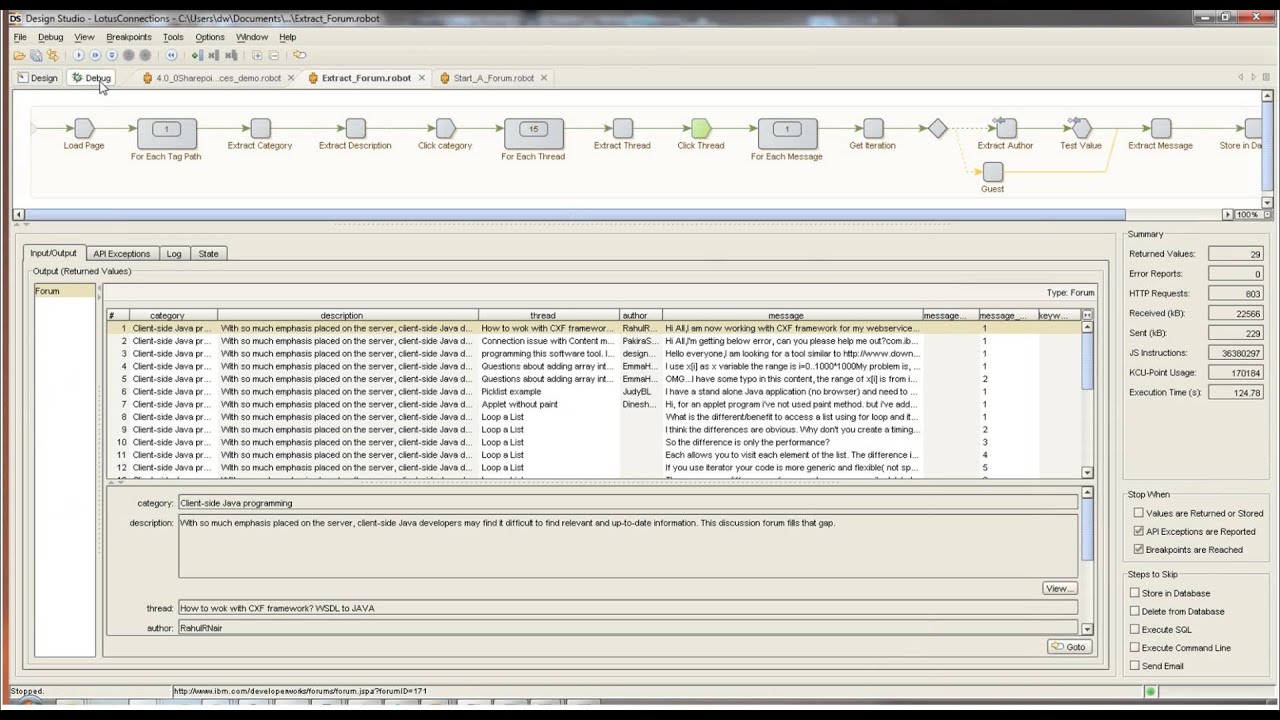Click the greyed-out Stop toolbar icon
This screenshot has height=720, width=1280.
click(x=145, y=55)
